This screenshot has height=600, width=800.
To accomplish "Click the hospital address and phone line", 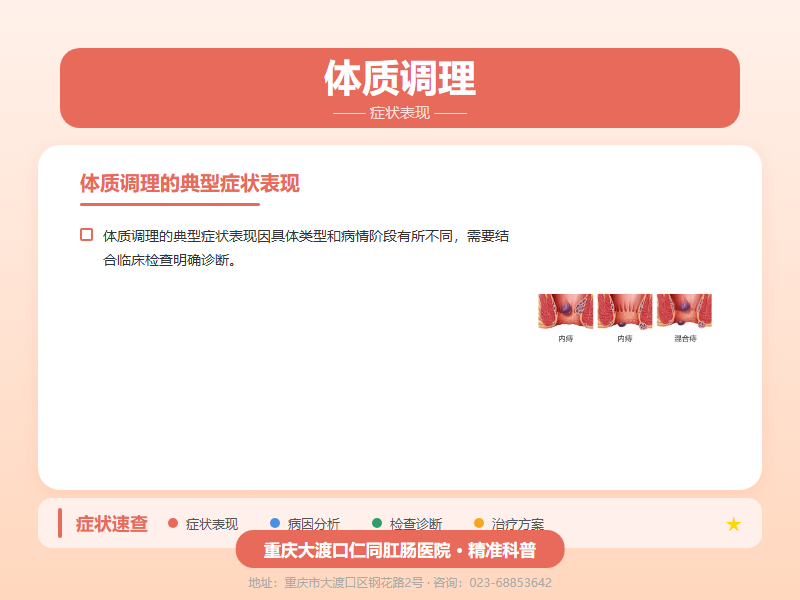I will (400, 583).
